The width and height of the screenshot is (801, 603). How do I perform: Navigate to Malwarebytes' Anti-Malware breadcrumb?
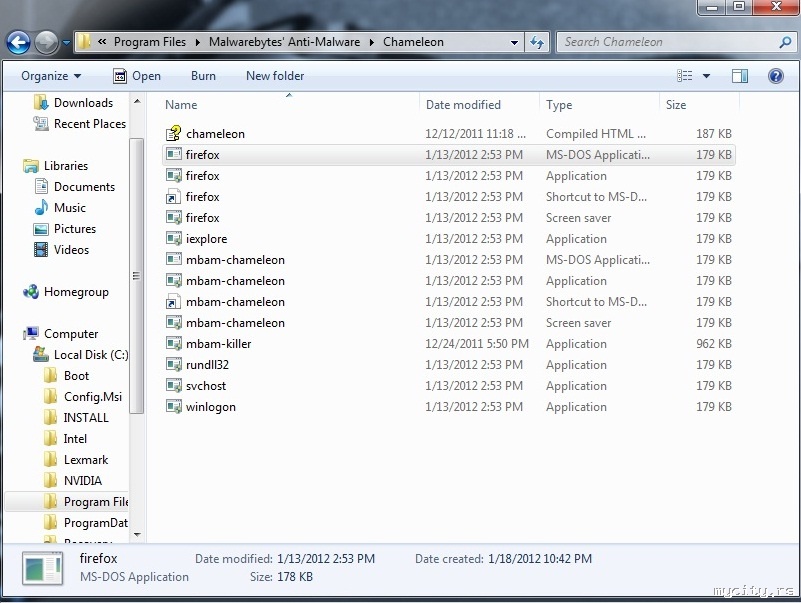pyautogui.click(x=284, y=42)
